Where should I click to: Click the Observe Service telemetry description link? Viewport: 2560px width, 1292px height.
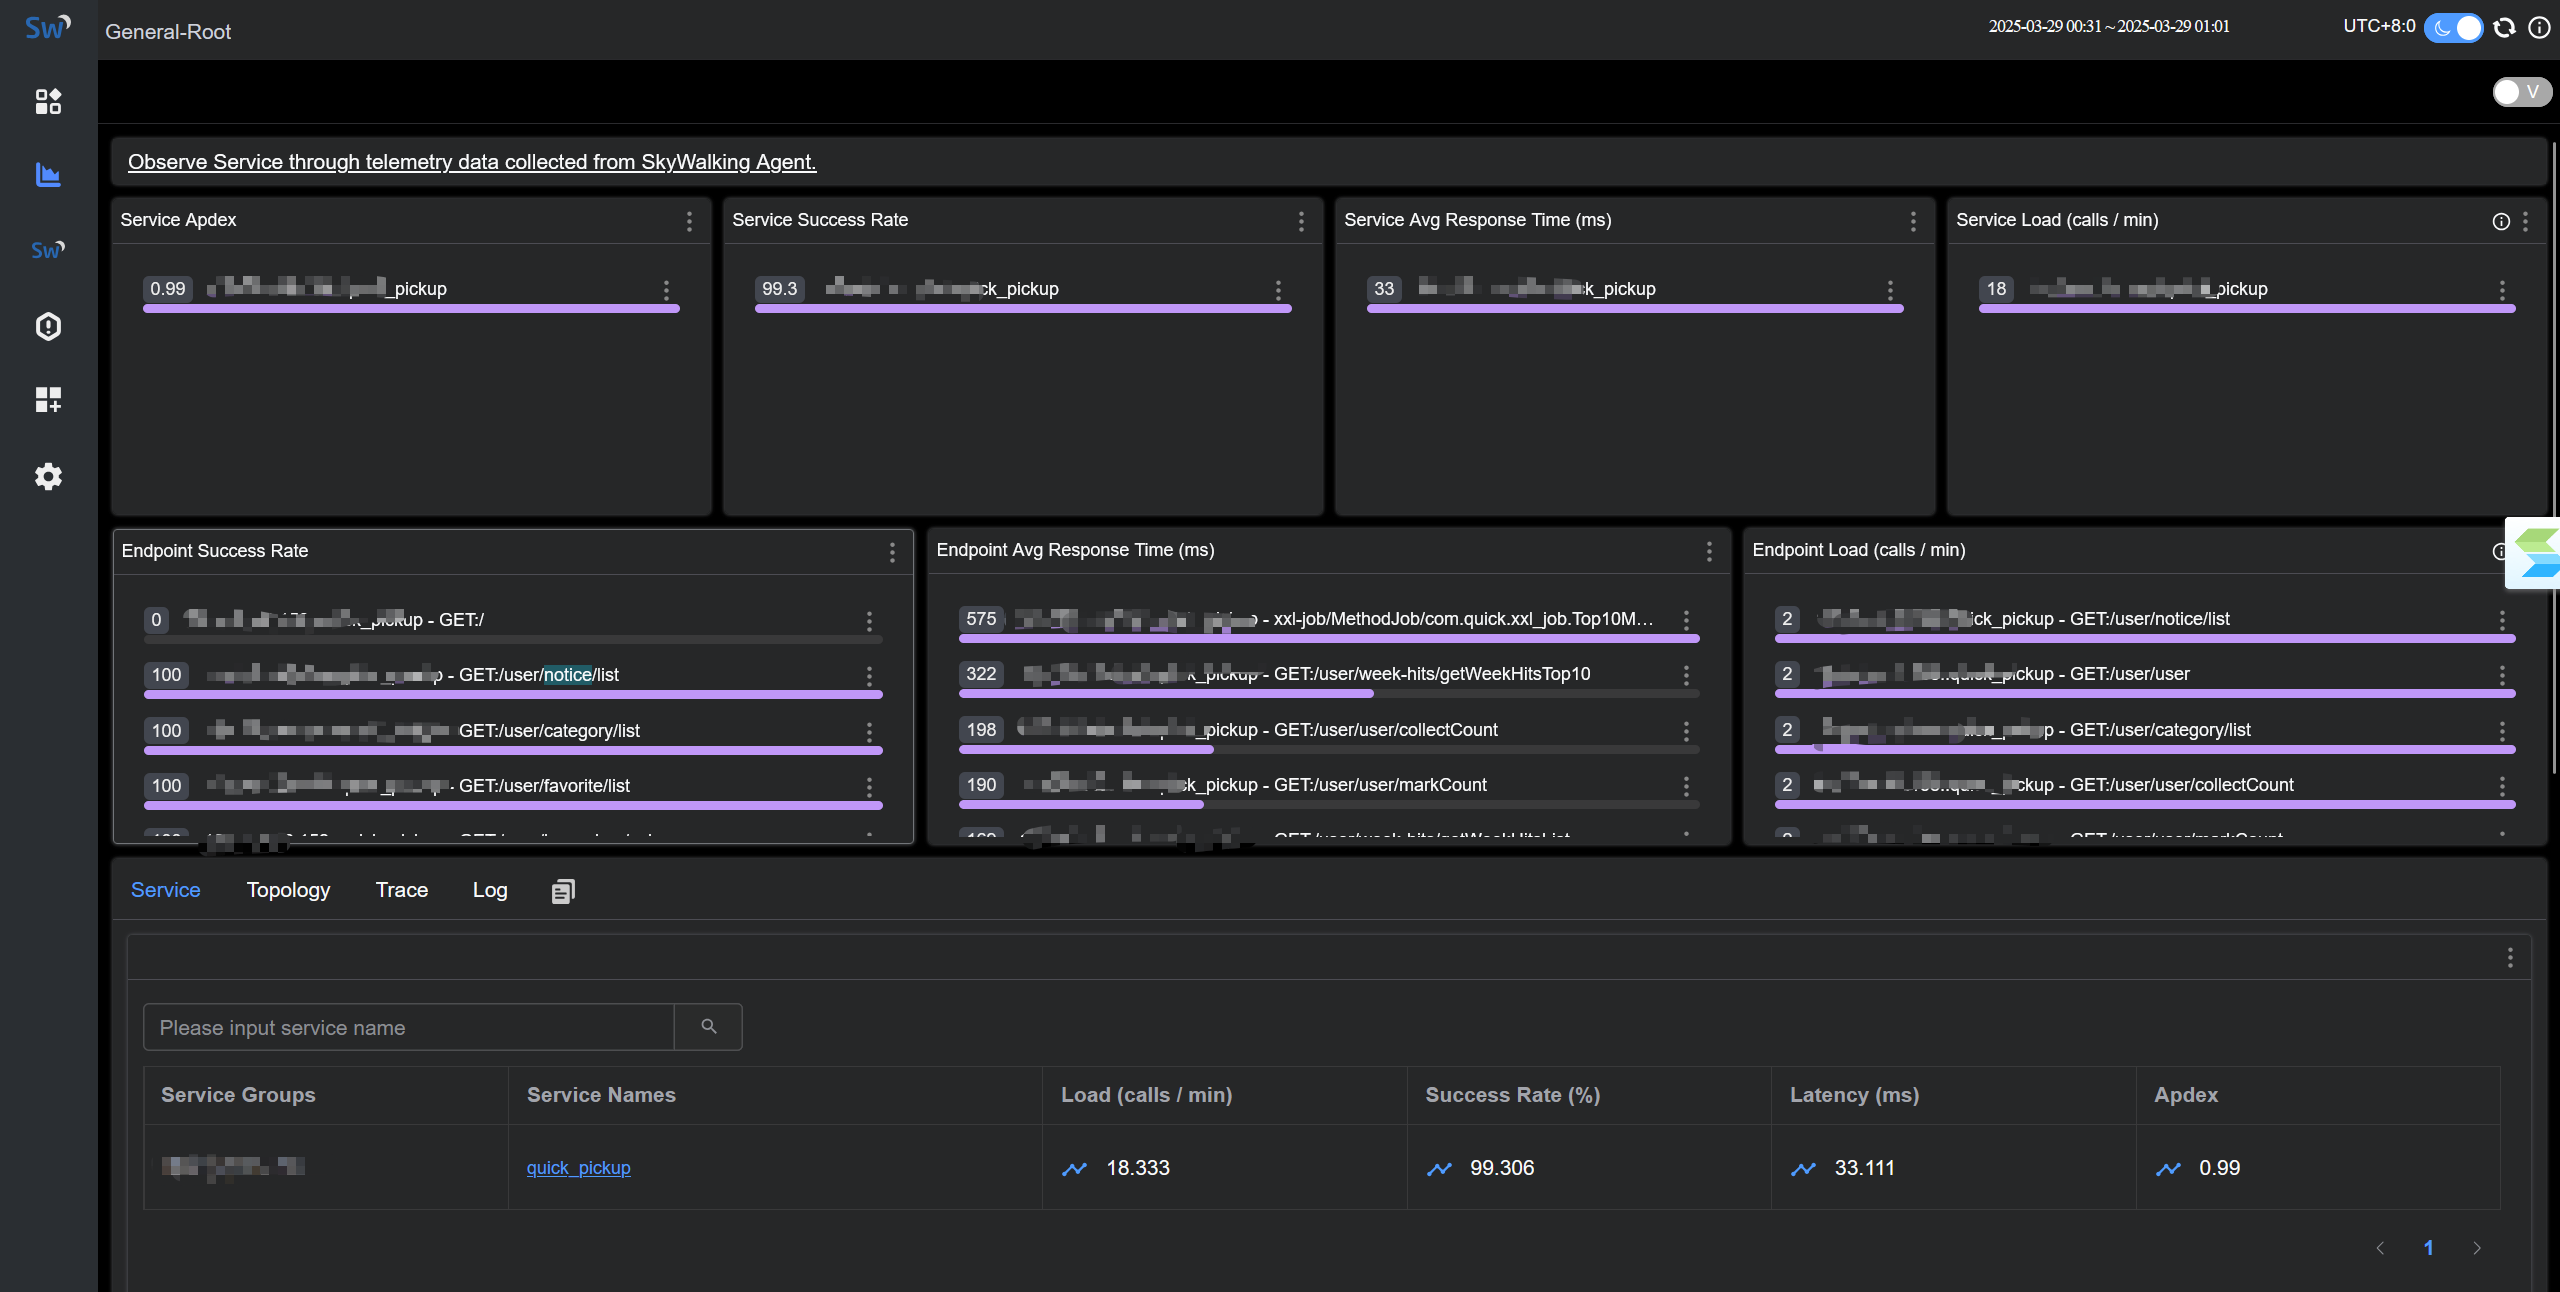(x=472, y=162)
